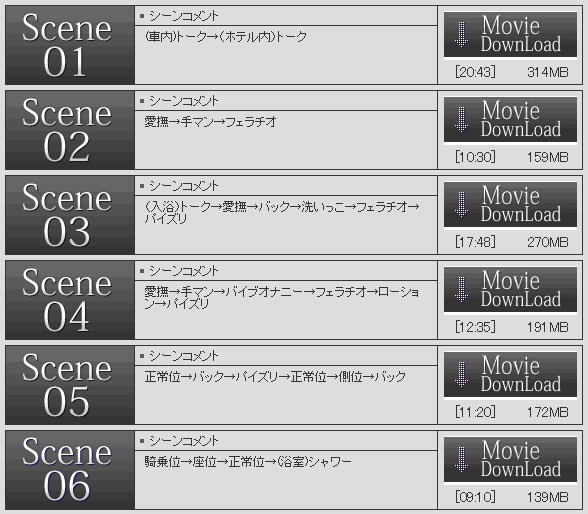Select the Scene 01 title banner

tap(70, 45)
